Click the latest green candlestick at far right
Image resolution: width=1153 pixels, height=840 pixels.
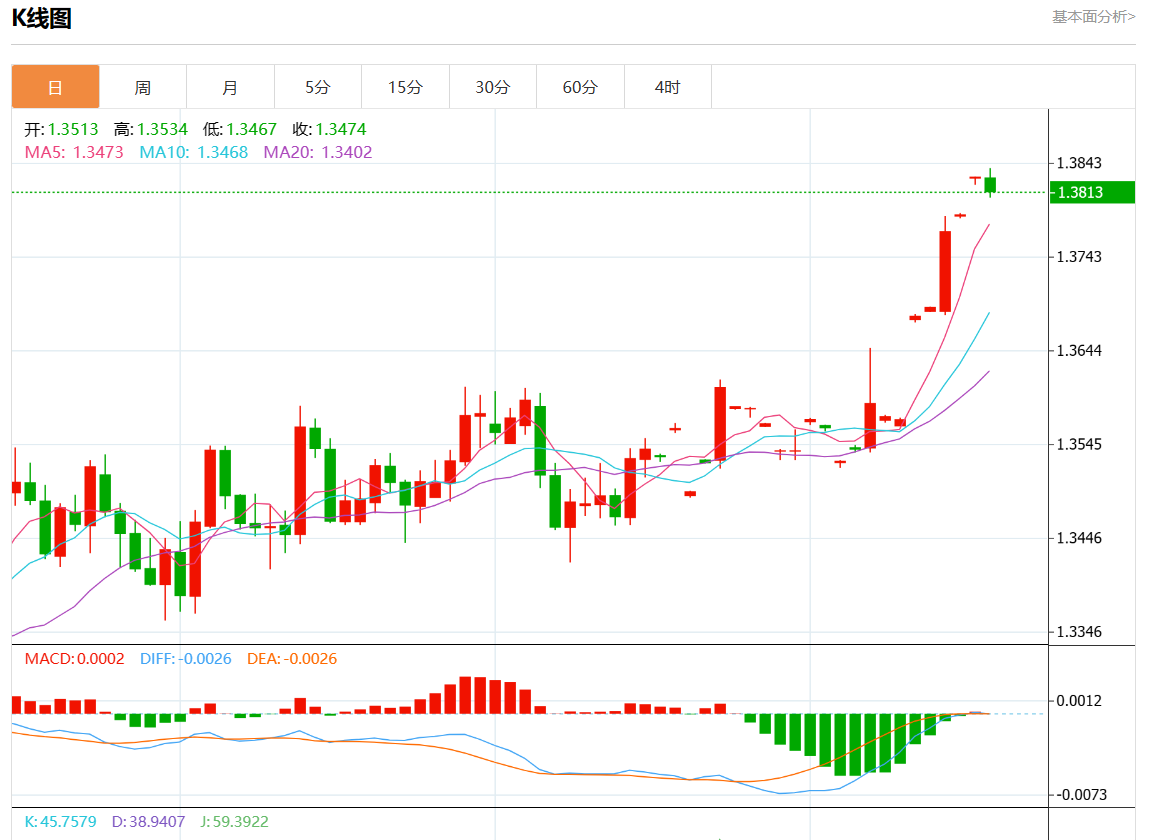click(990, 184)
